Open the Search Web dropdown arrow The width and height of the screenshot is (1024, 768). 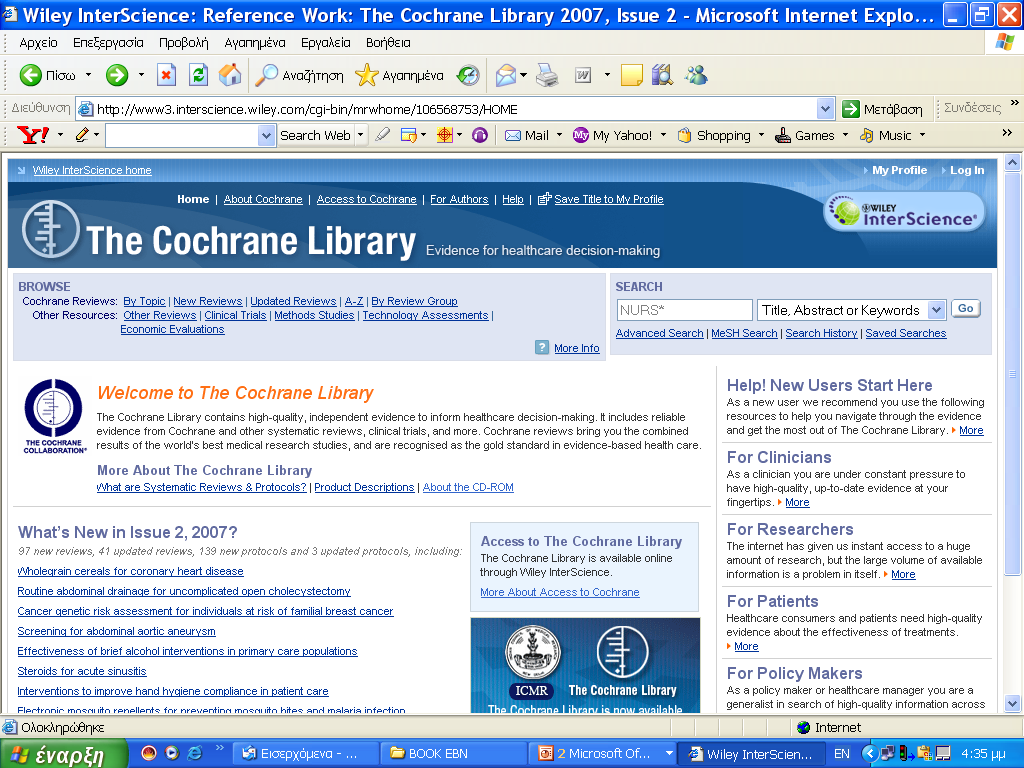click(x=360, y=135)
